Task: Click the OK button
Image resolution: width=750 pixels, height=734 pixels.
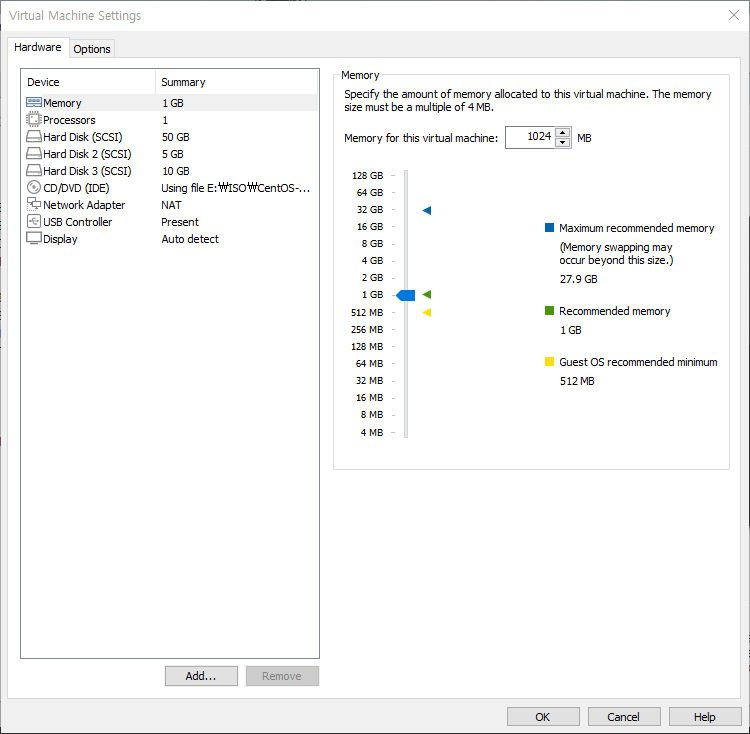Action: coord(543,716)
